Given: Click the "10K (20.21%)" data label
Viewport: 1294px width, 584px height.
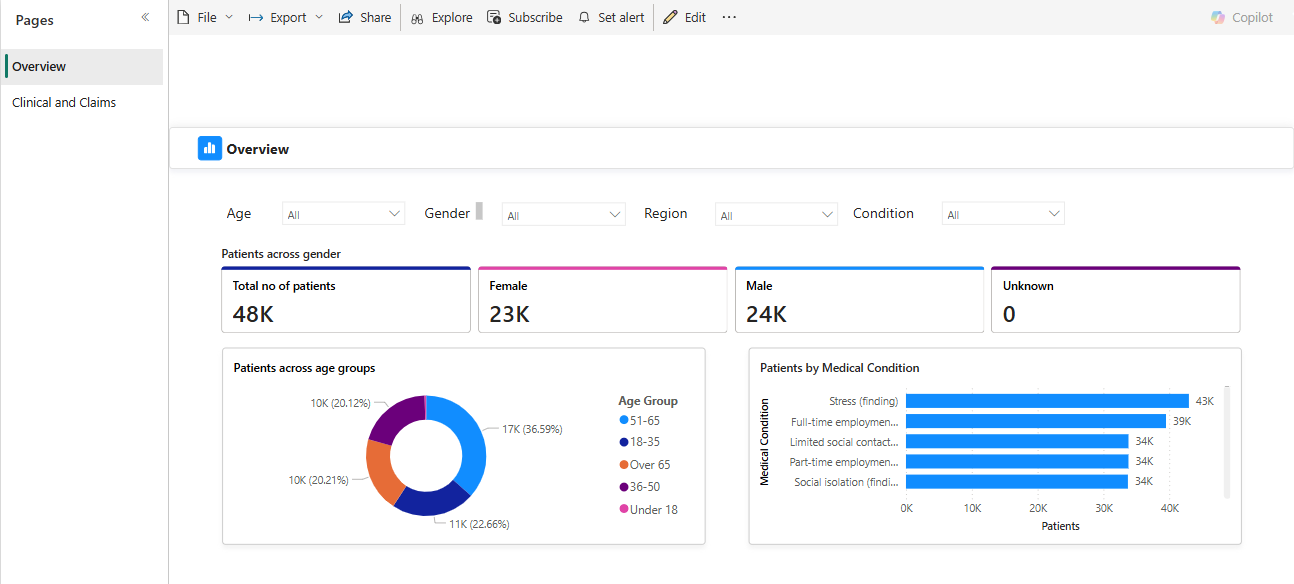Looking at the screenshot, I should pos(319,480).
